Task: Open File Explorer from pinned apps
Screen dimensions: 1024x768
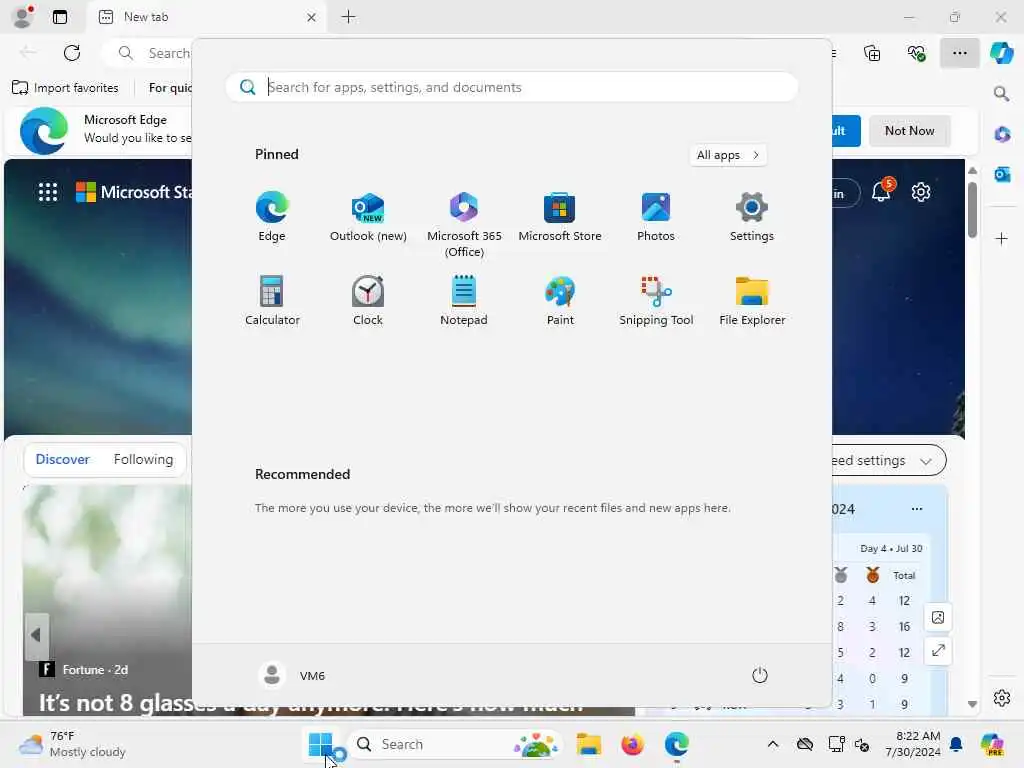Action: pos(752,300)
